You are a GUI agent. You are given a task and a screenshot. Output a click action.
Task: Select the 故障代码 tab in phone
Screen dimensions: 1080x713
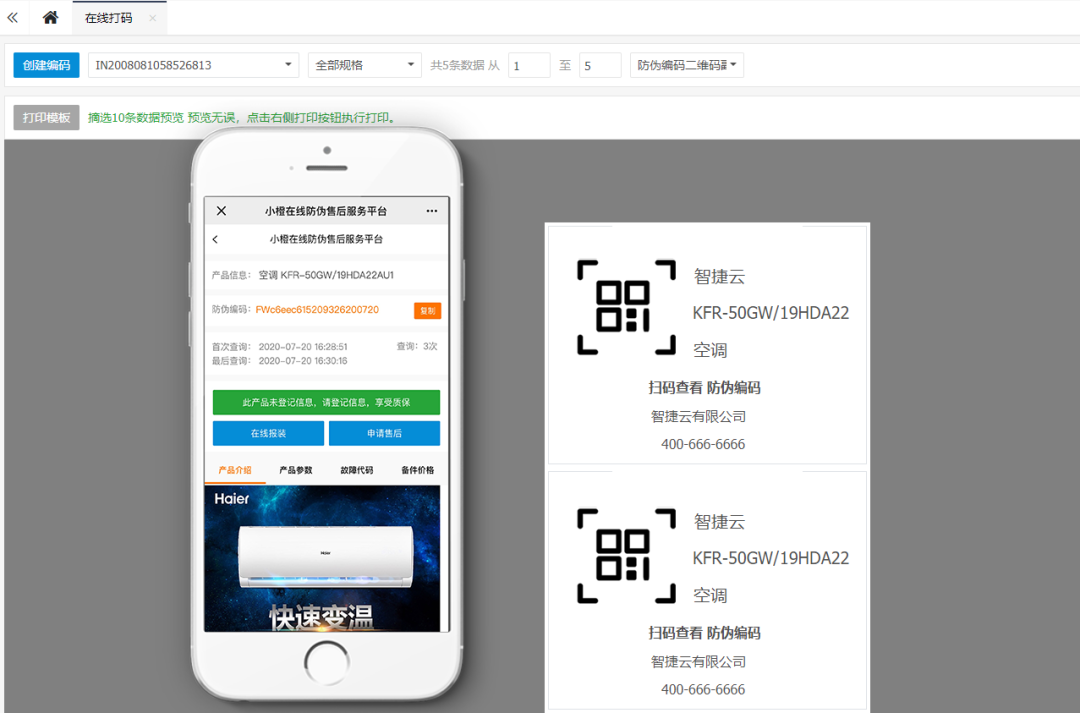[x=357, y=470]
